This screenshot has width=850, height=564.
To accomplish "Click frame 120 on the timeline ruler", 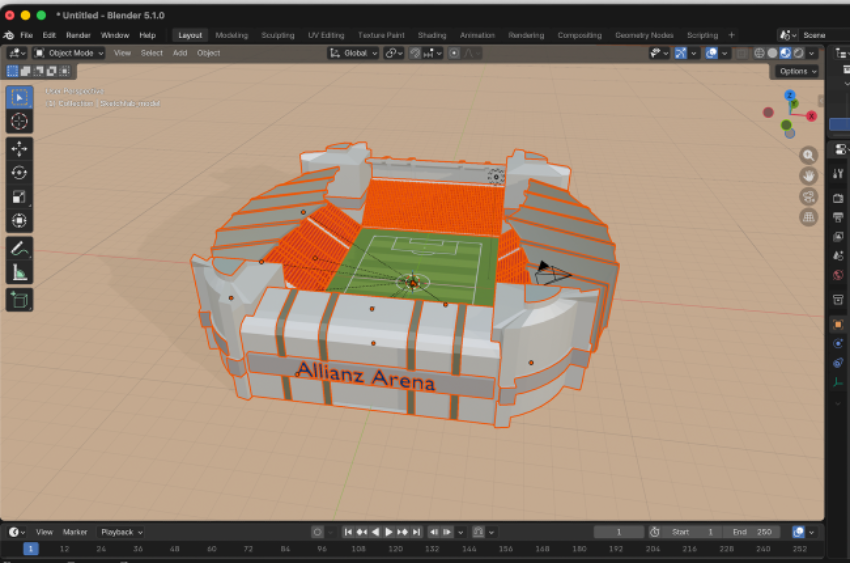I will 395,549.
